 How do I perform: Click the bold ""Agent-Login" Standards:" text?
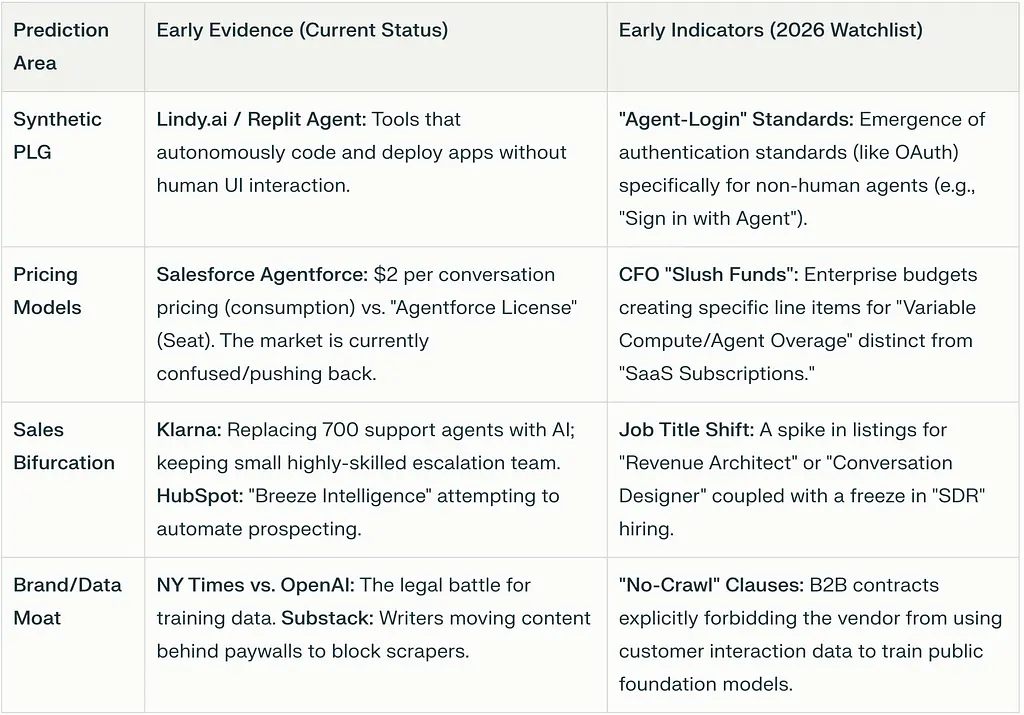pyautogui.click(x=736, y=119)
